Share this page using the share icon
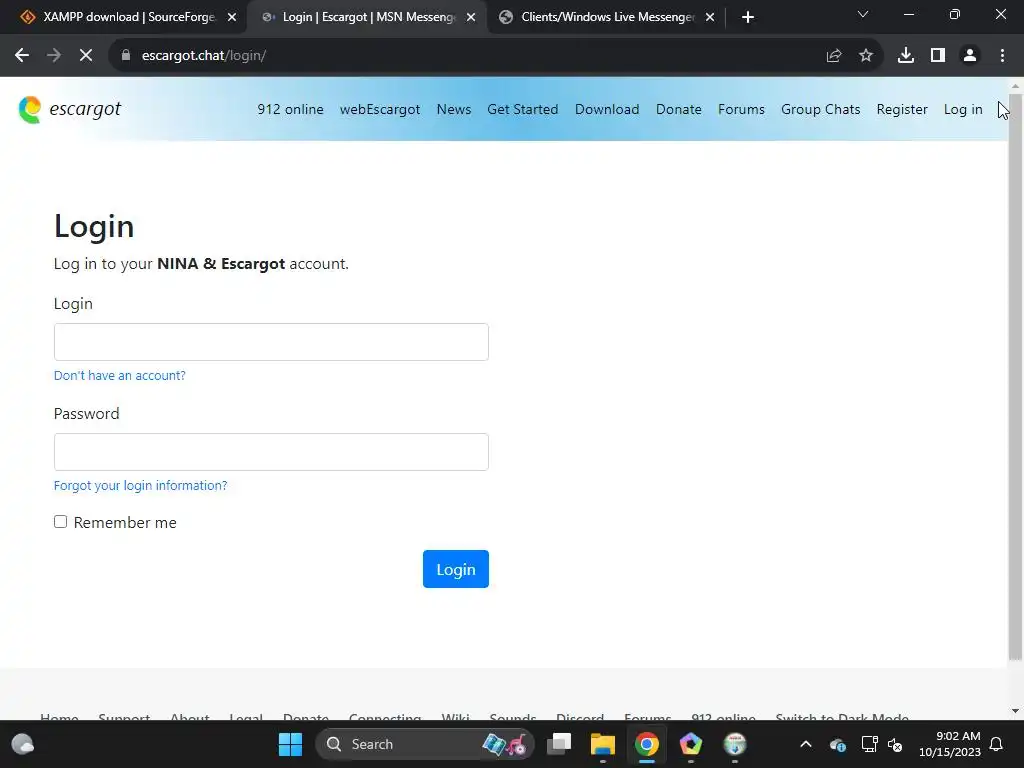This screenshot has width=1024, height=768. 834,56
